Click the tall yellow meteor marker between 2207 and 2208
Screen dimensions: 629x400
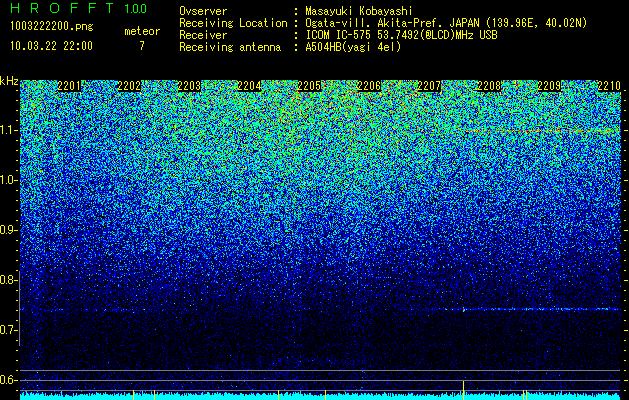tap(464, 390)
